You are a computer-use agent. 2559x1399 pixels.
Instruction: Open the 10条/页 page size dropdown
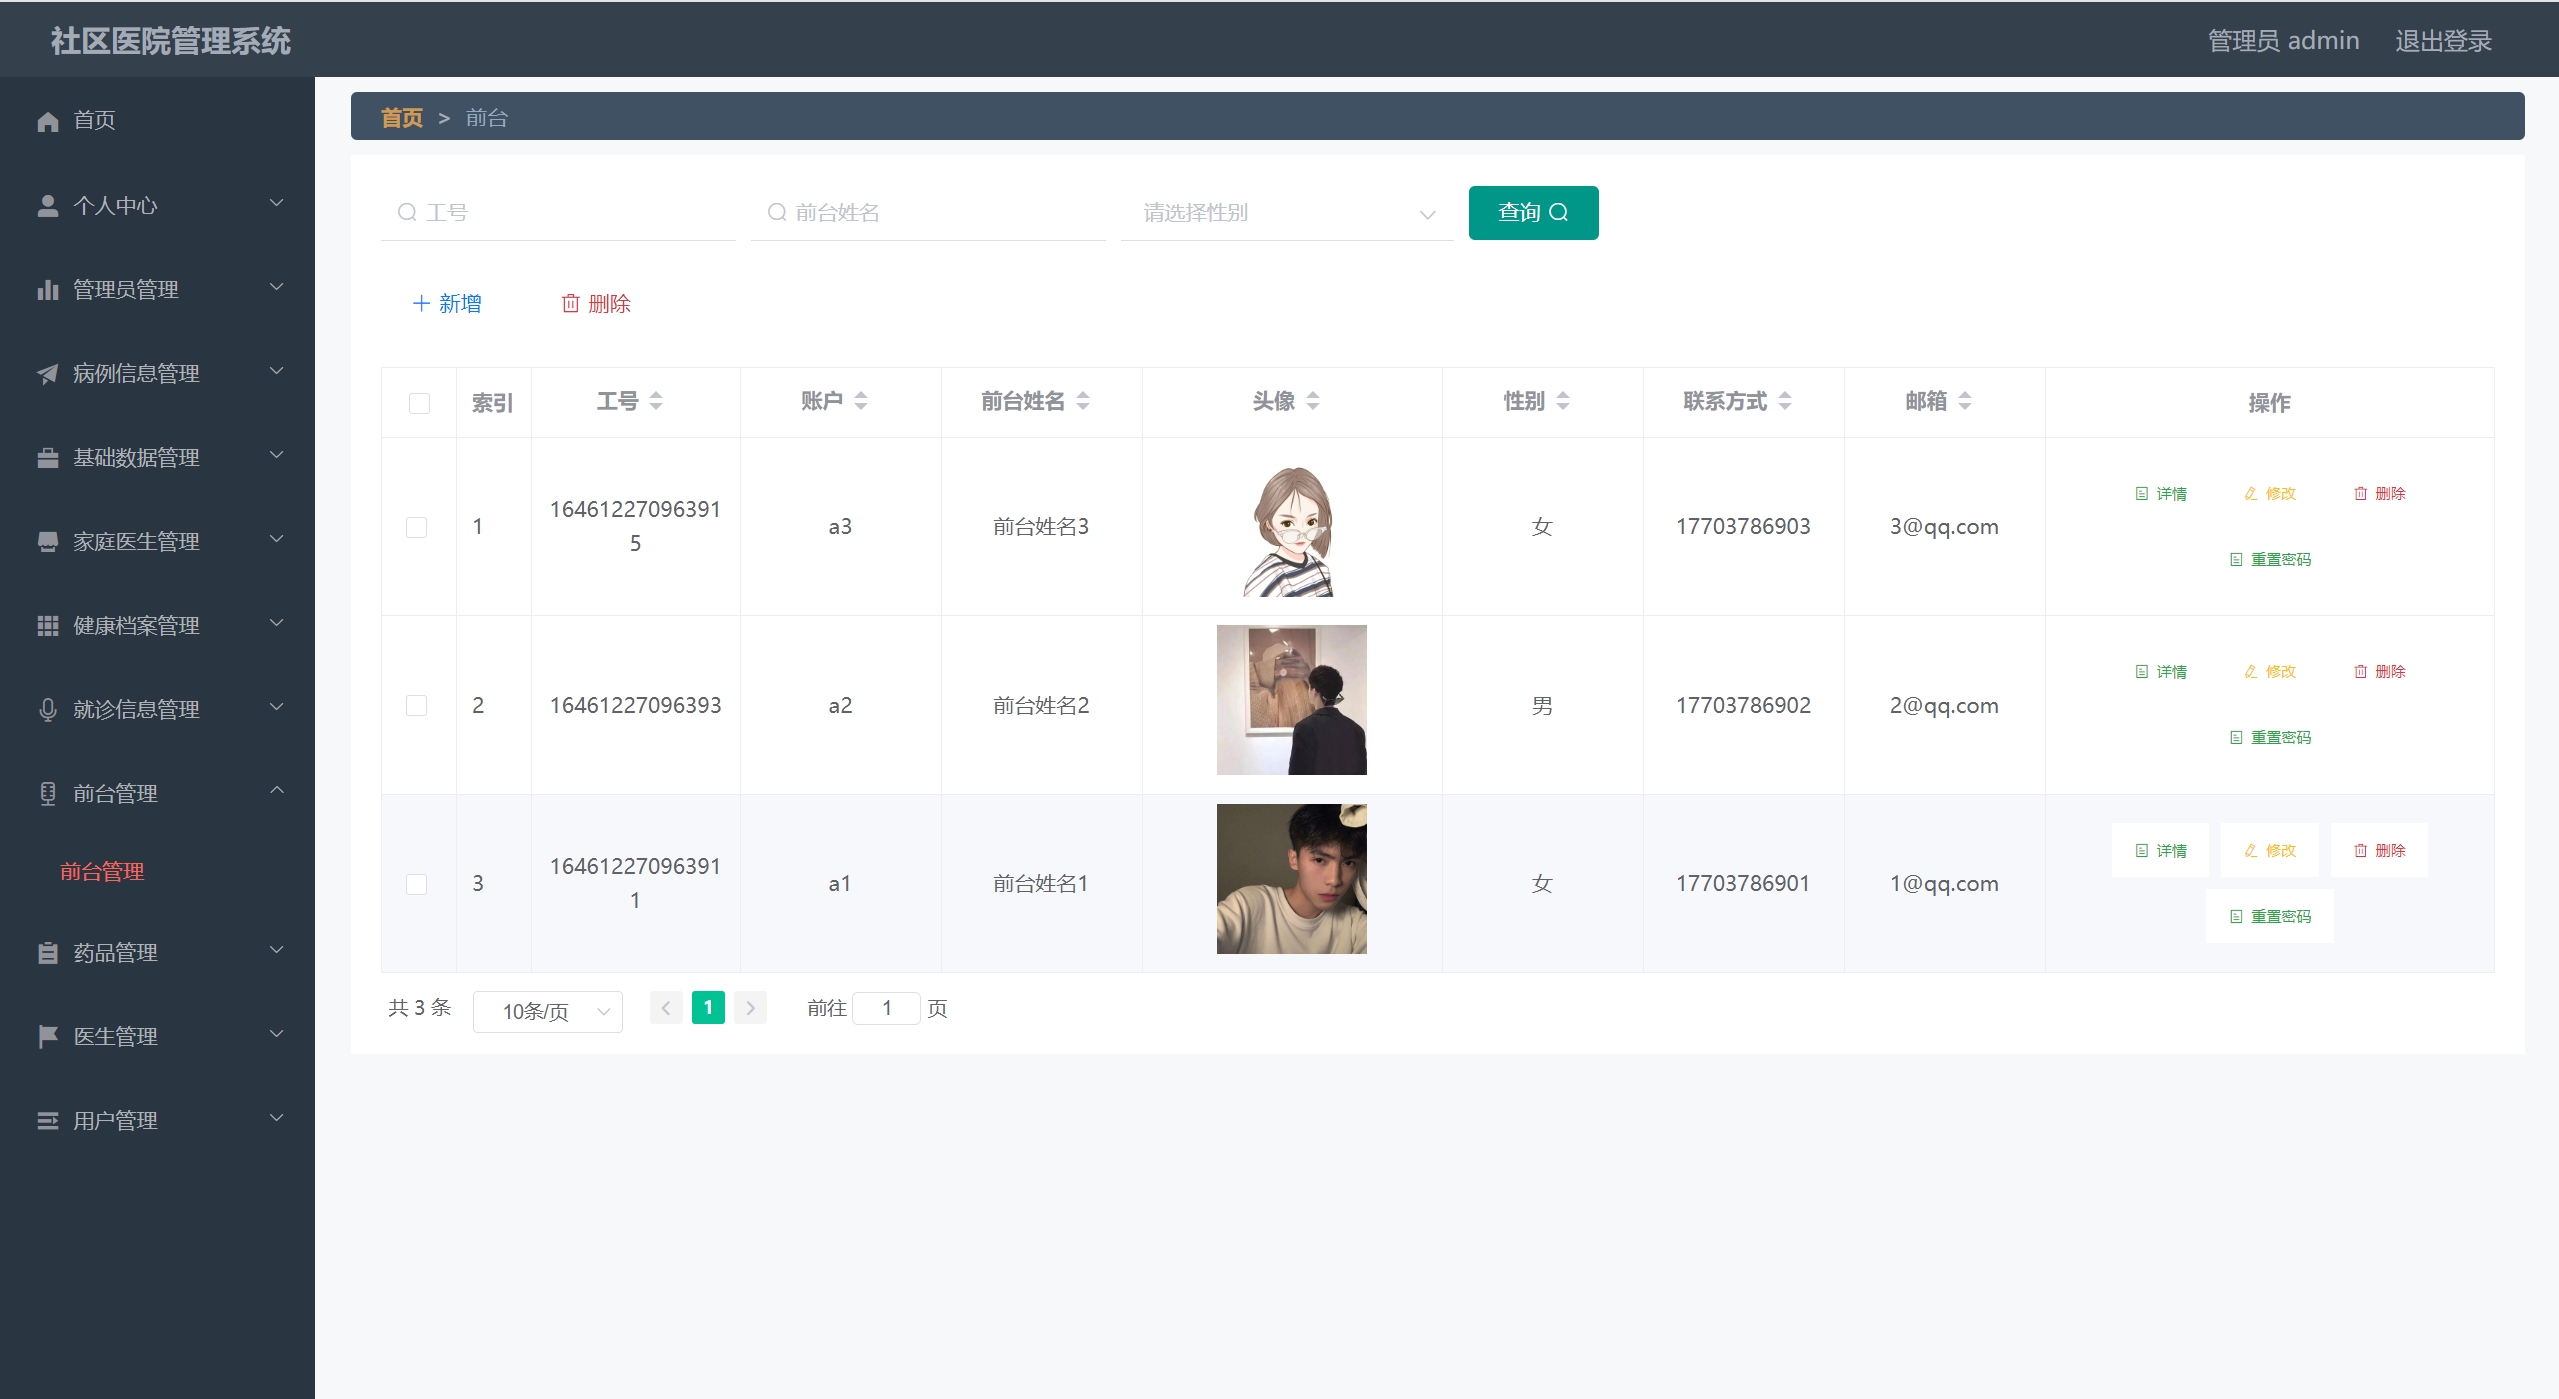[x=547, y=1011]
